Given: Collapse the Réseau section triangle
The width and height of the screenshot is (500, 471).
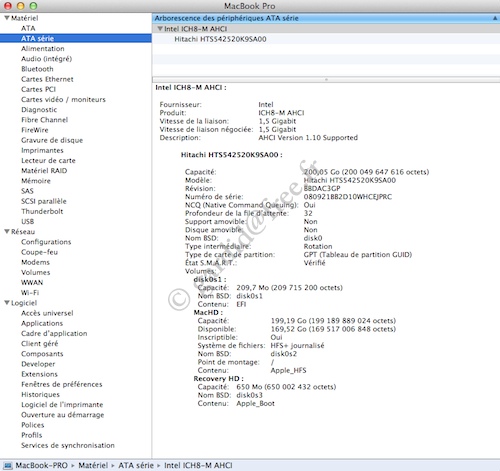Looking at the screenshot, I should [7, 231].
